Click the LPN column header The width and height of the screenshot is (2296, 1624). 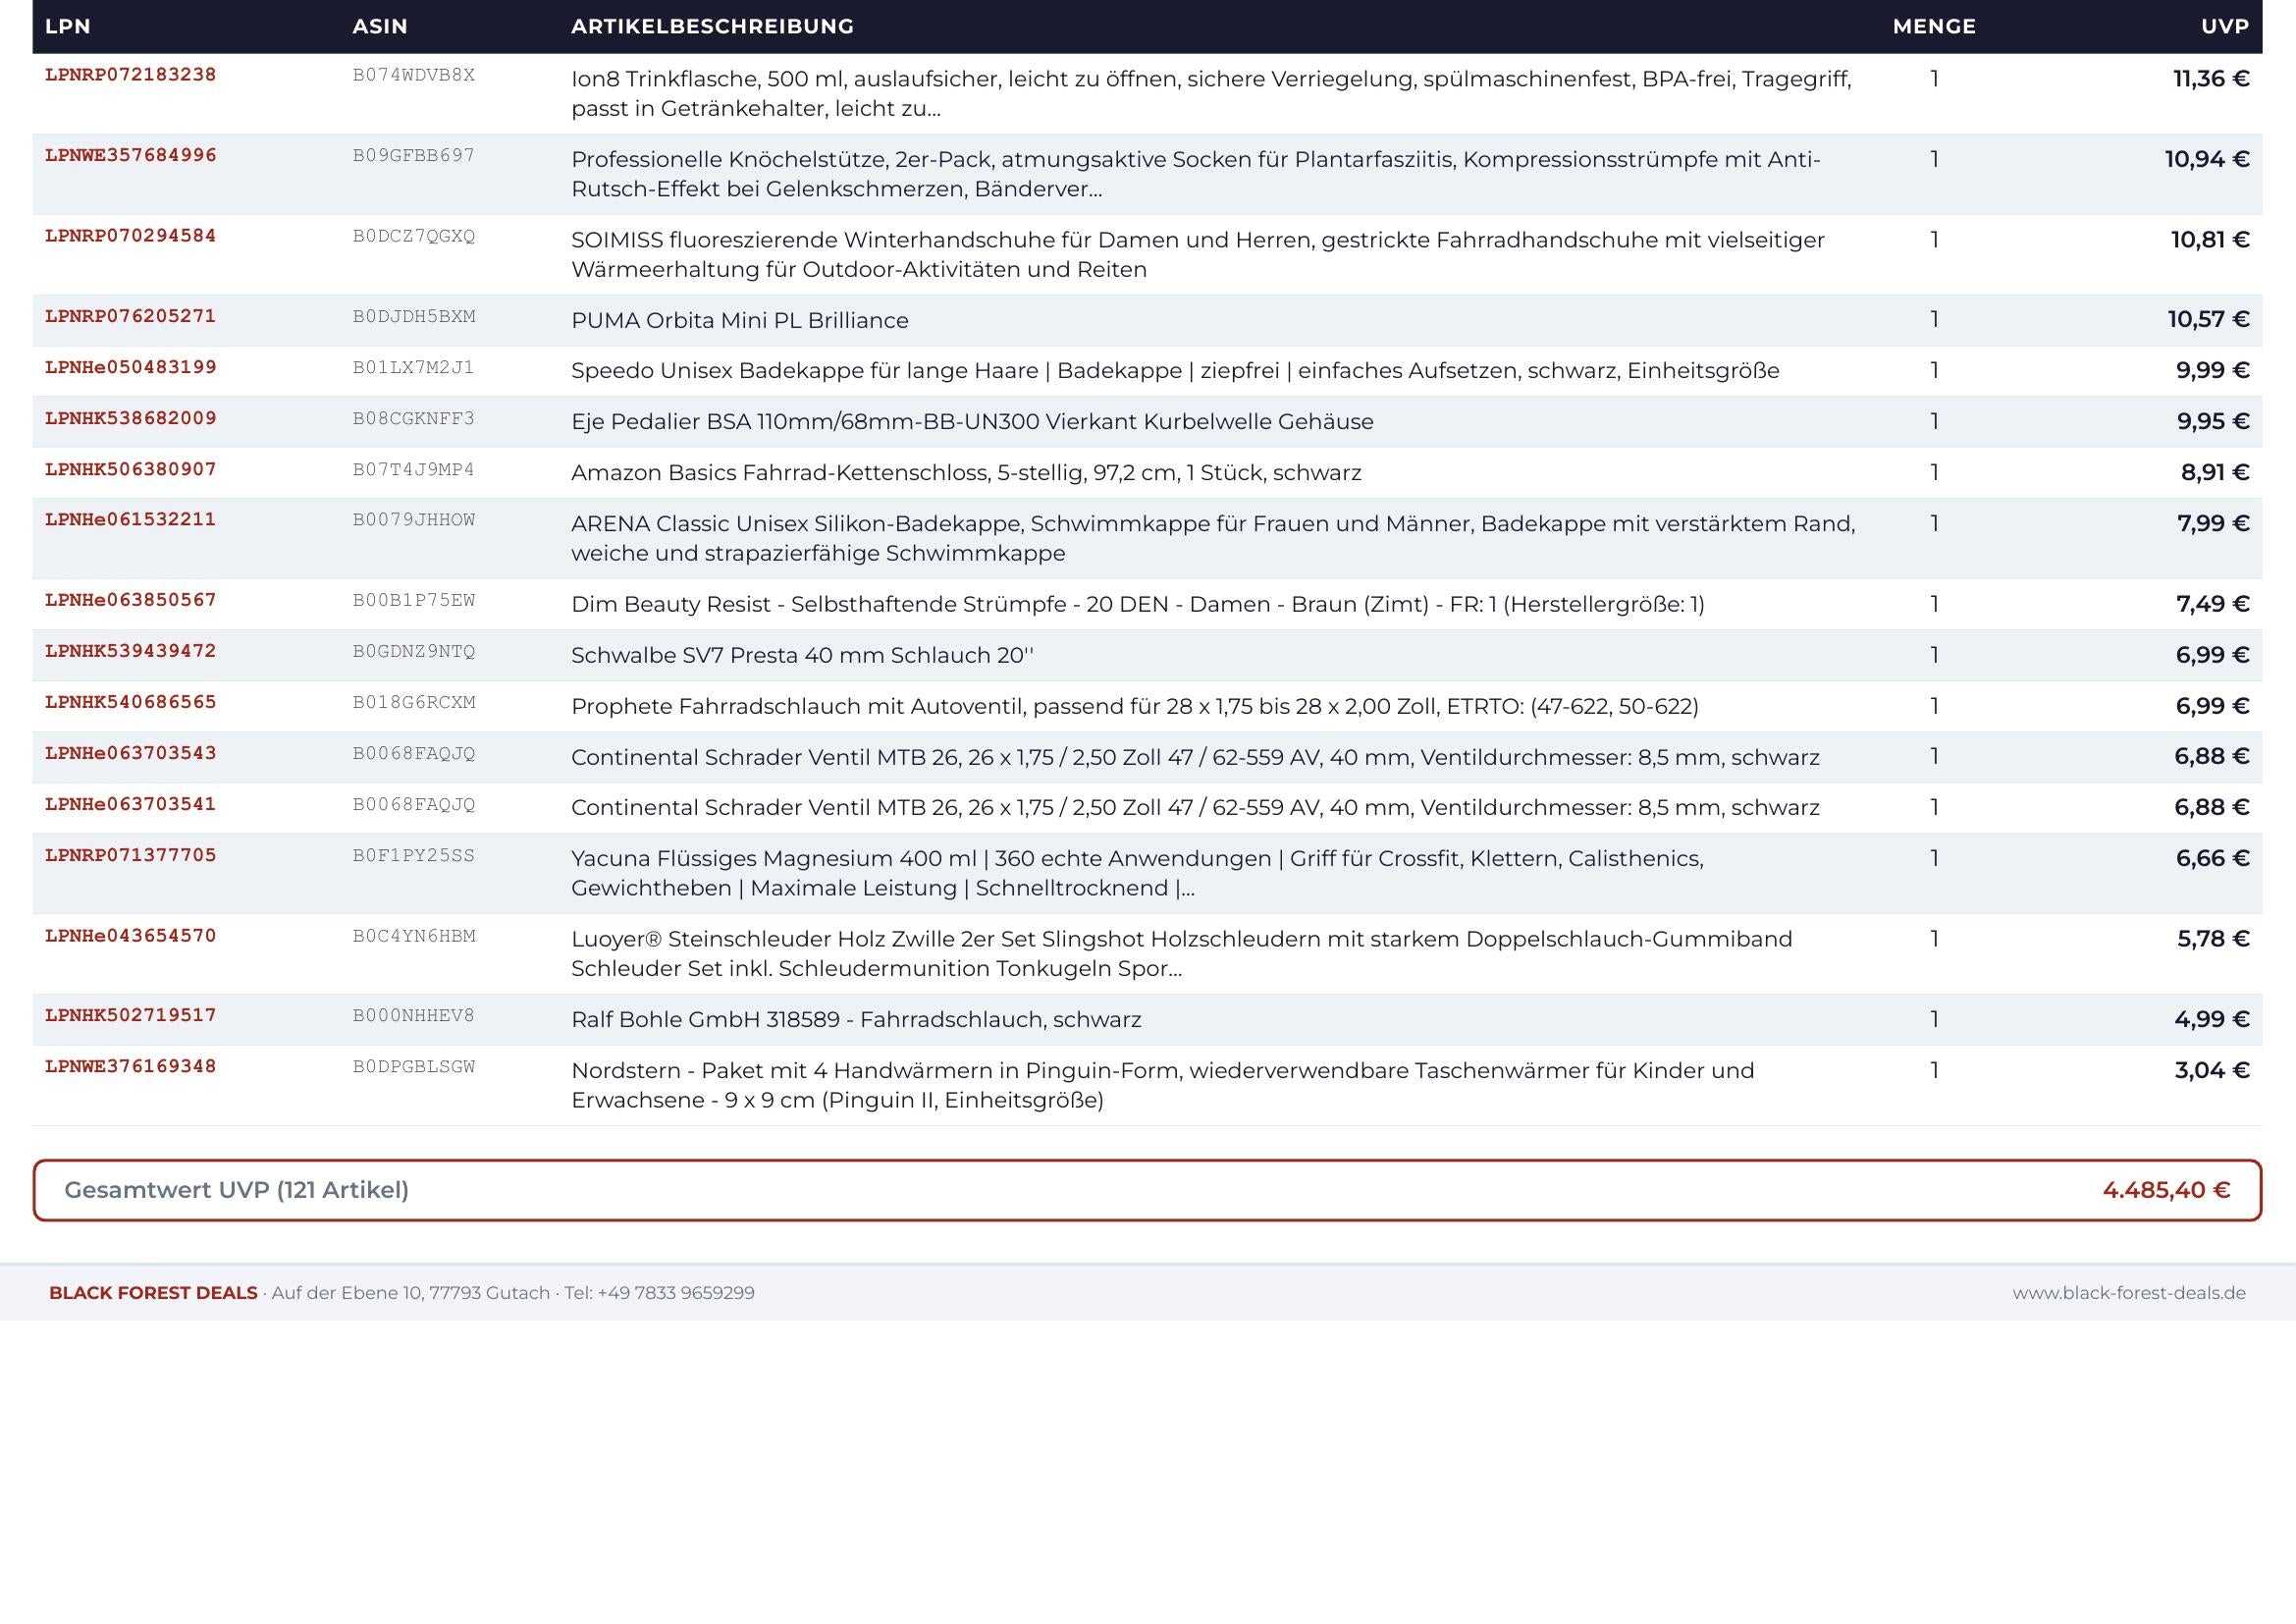68,27
